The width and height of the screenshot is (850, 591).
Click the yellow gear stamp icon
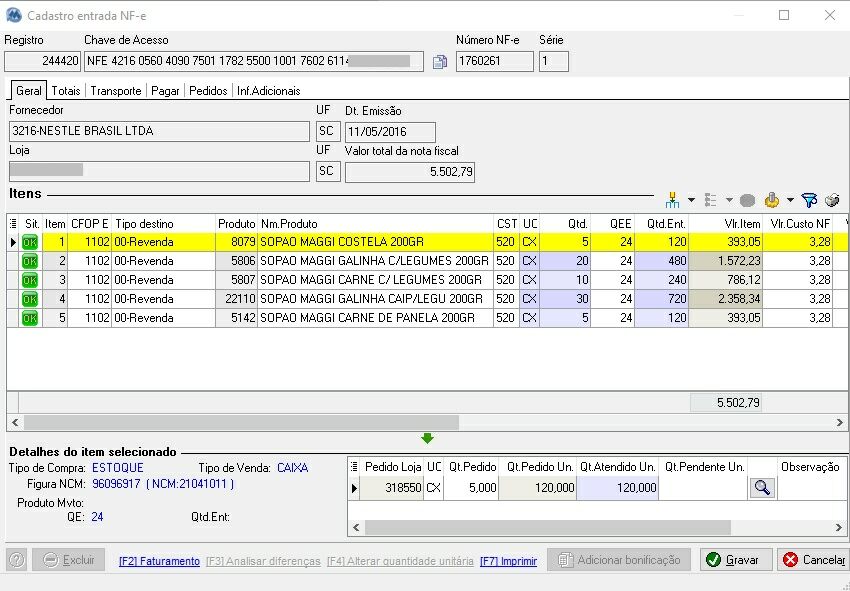click(772, 201)
